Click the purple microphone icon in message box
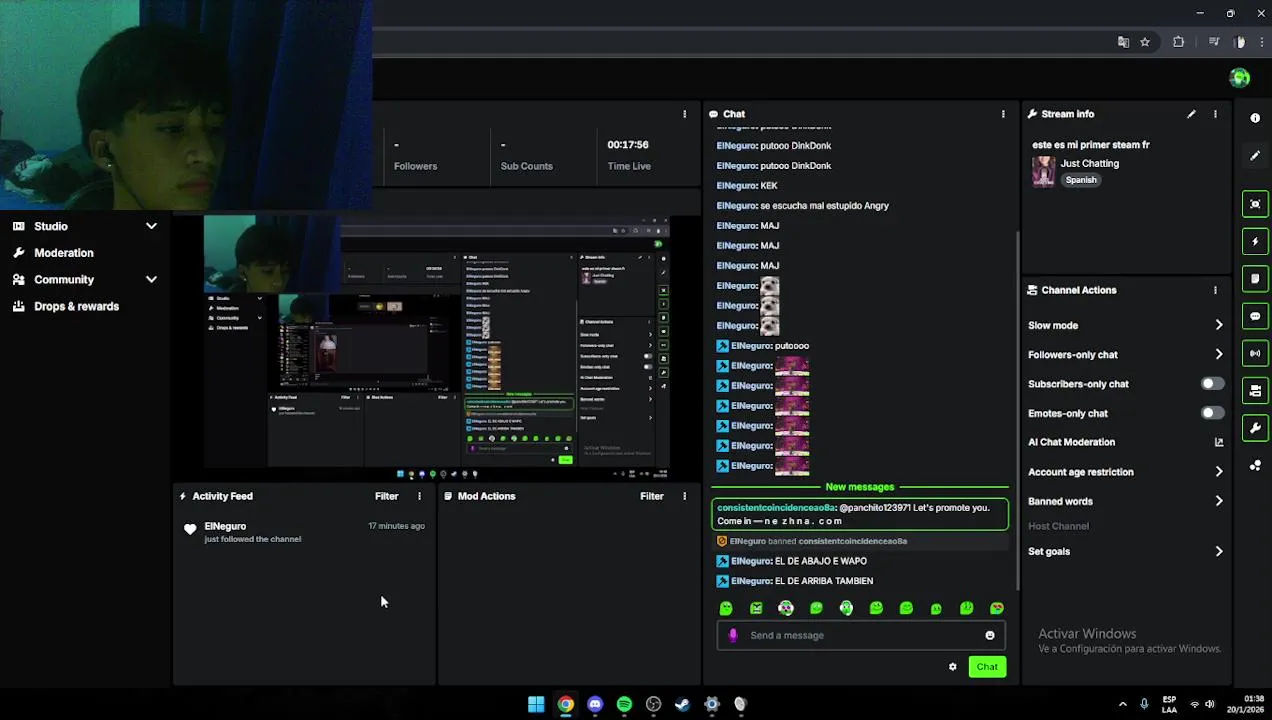This screenshot has width=1272, height=720. tap(733, 635)
